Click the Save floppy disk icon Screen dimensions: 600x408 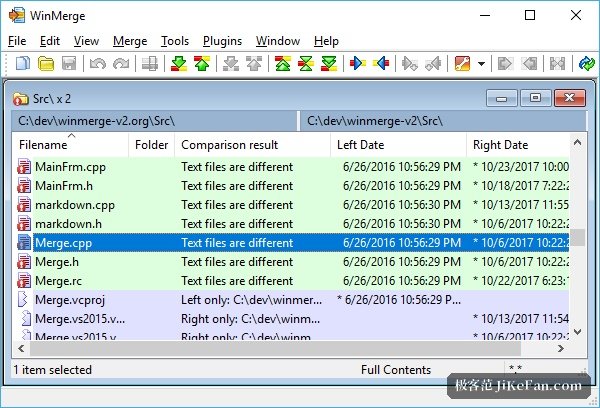click(x=69, y=63)
